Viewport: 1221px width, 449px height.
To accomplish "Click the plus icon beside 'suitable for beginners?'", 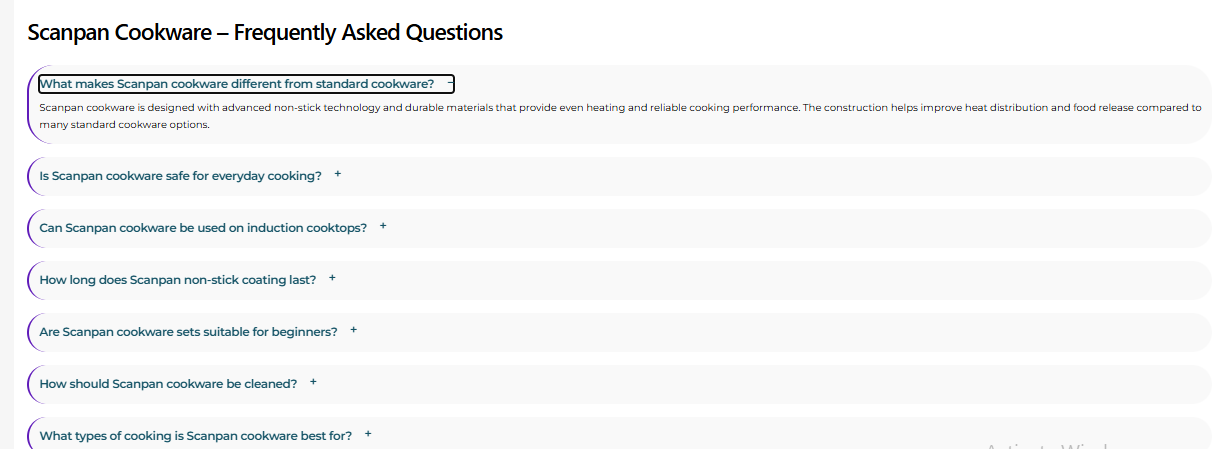I will (x=354, y=330).
